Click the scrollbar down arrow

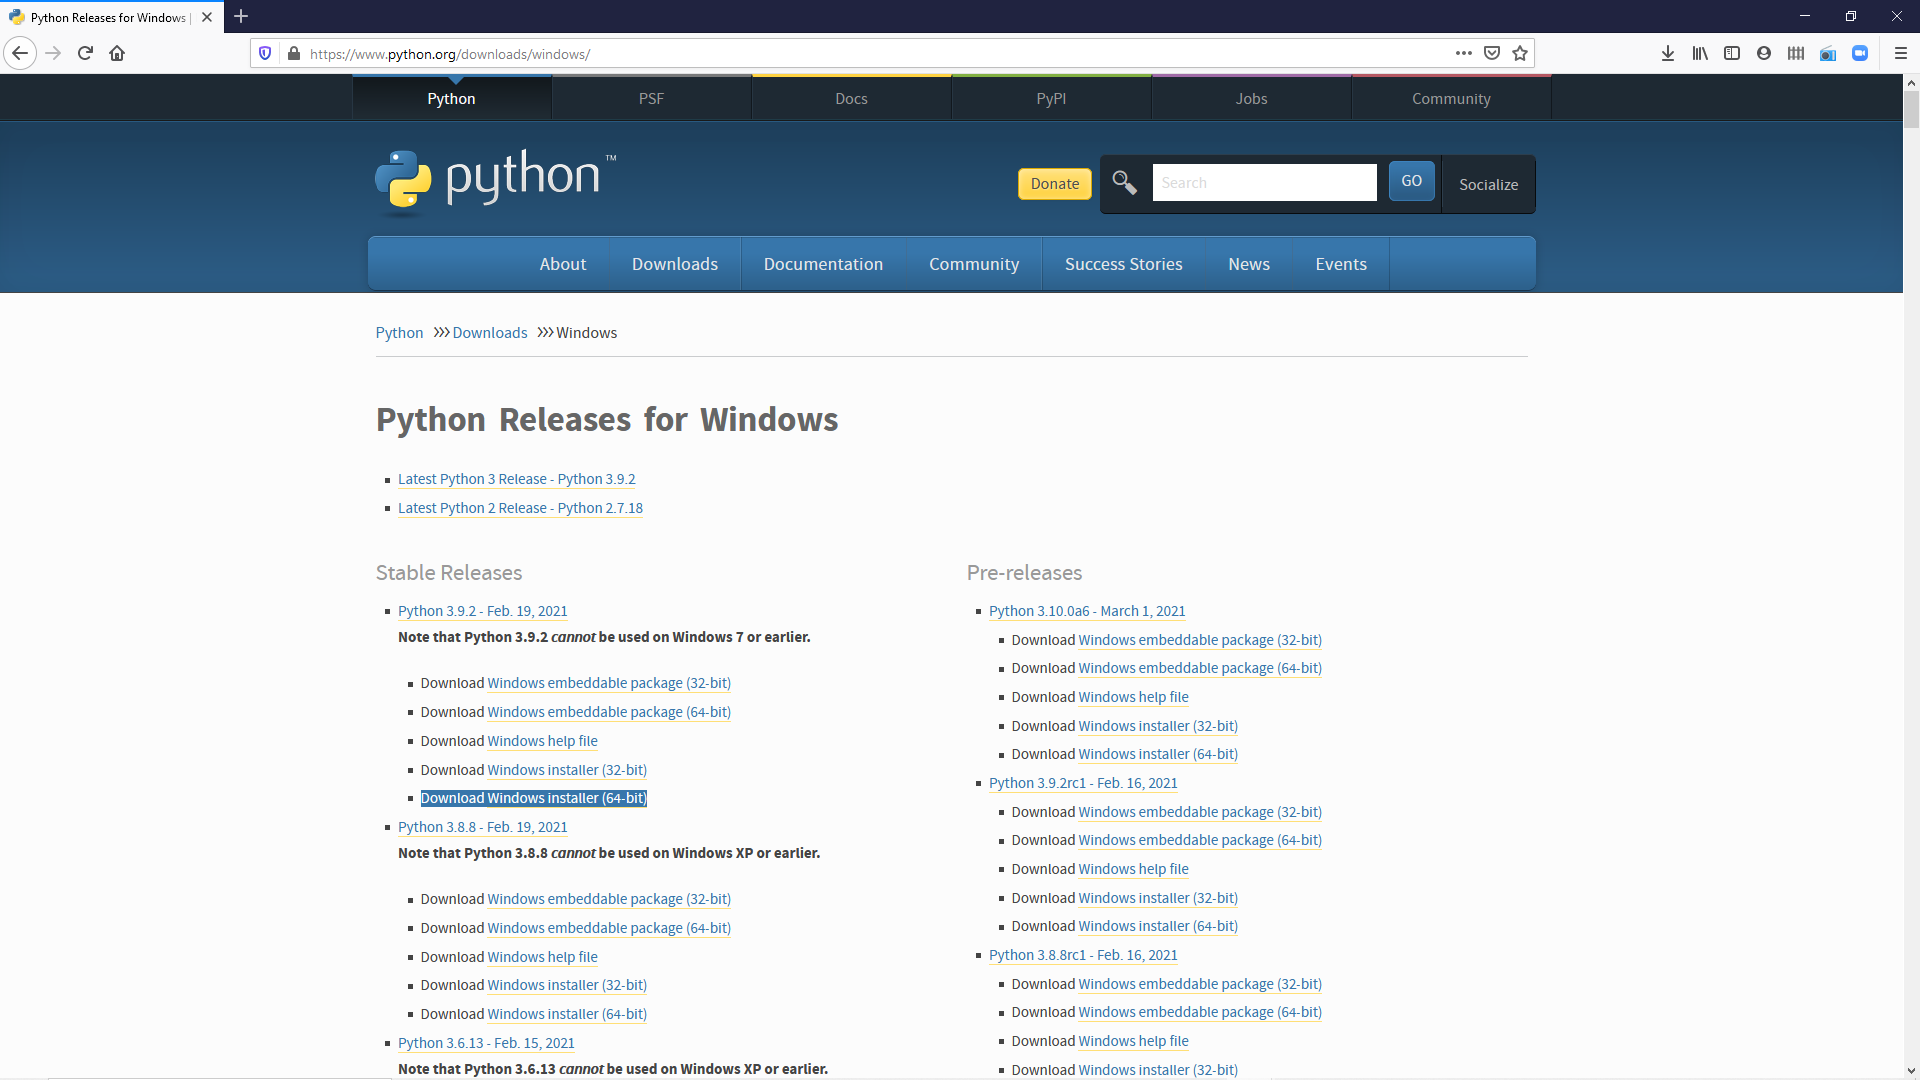pyautogui.click(x=1911, y=1071)
